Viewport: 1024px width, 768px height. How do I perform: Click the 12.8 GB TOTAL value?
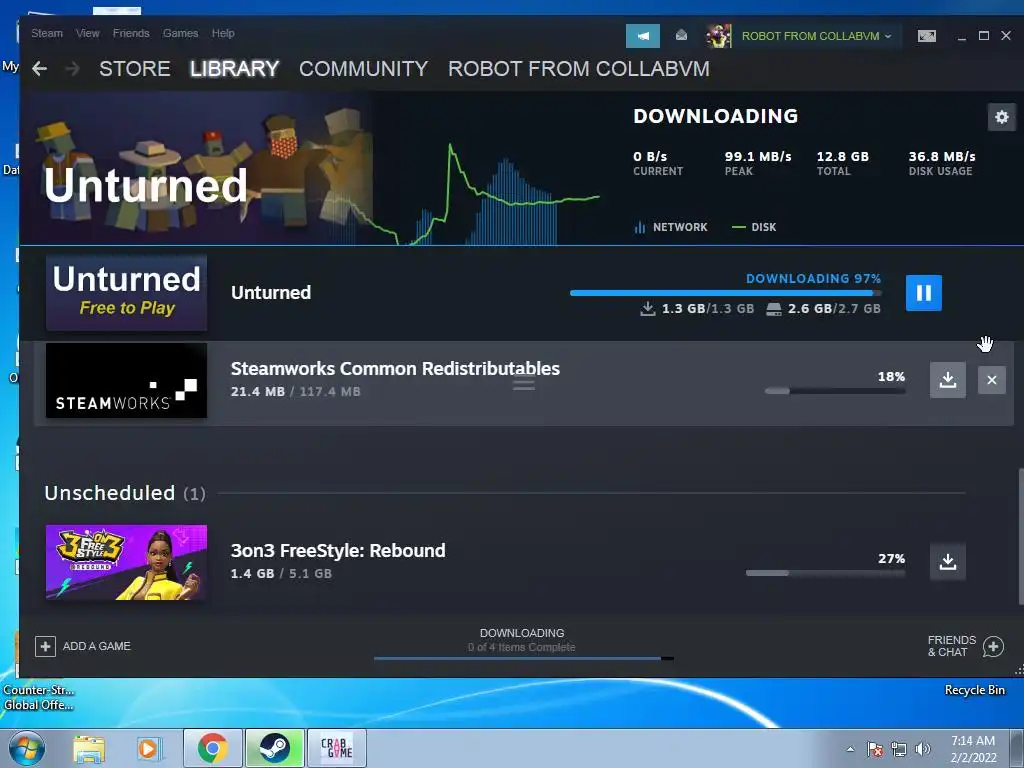click(x=842, y=157)
